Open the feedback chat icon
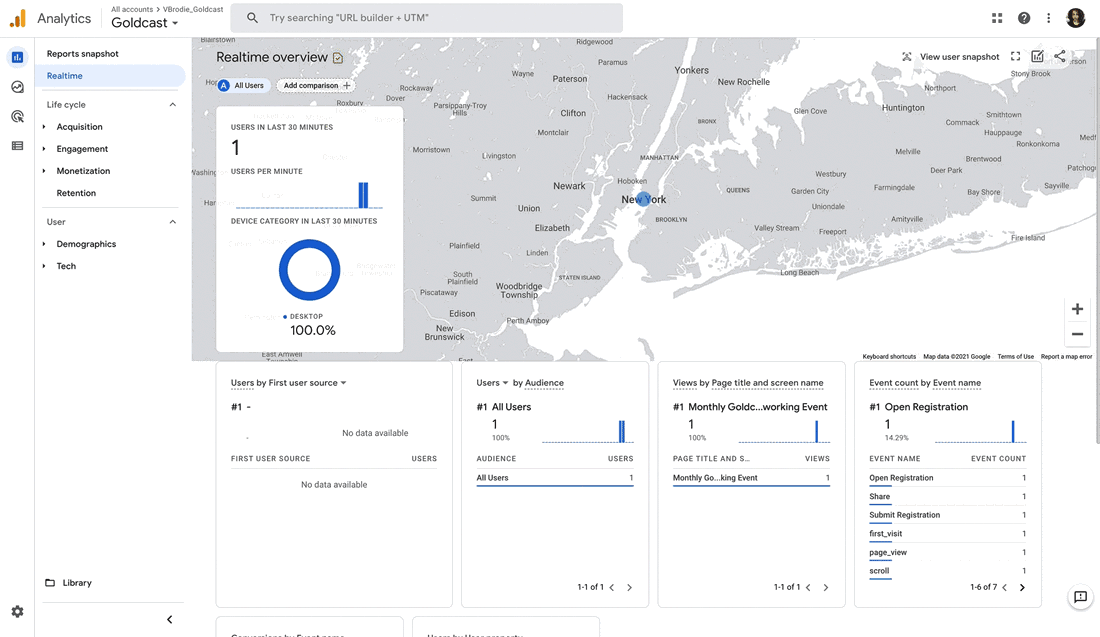Viewport: 1100px width, 637px height. coord(1080,596)
